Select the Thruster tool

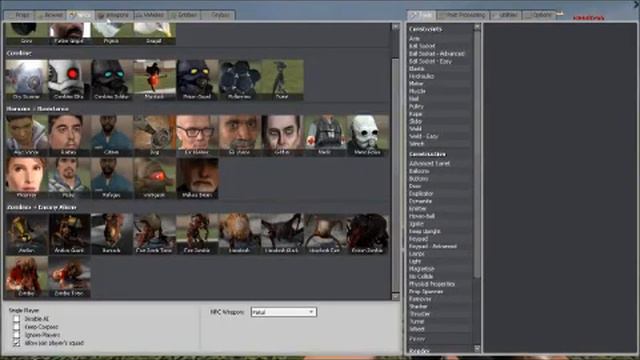coord(440,314)
